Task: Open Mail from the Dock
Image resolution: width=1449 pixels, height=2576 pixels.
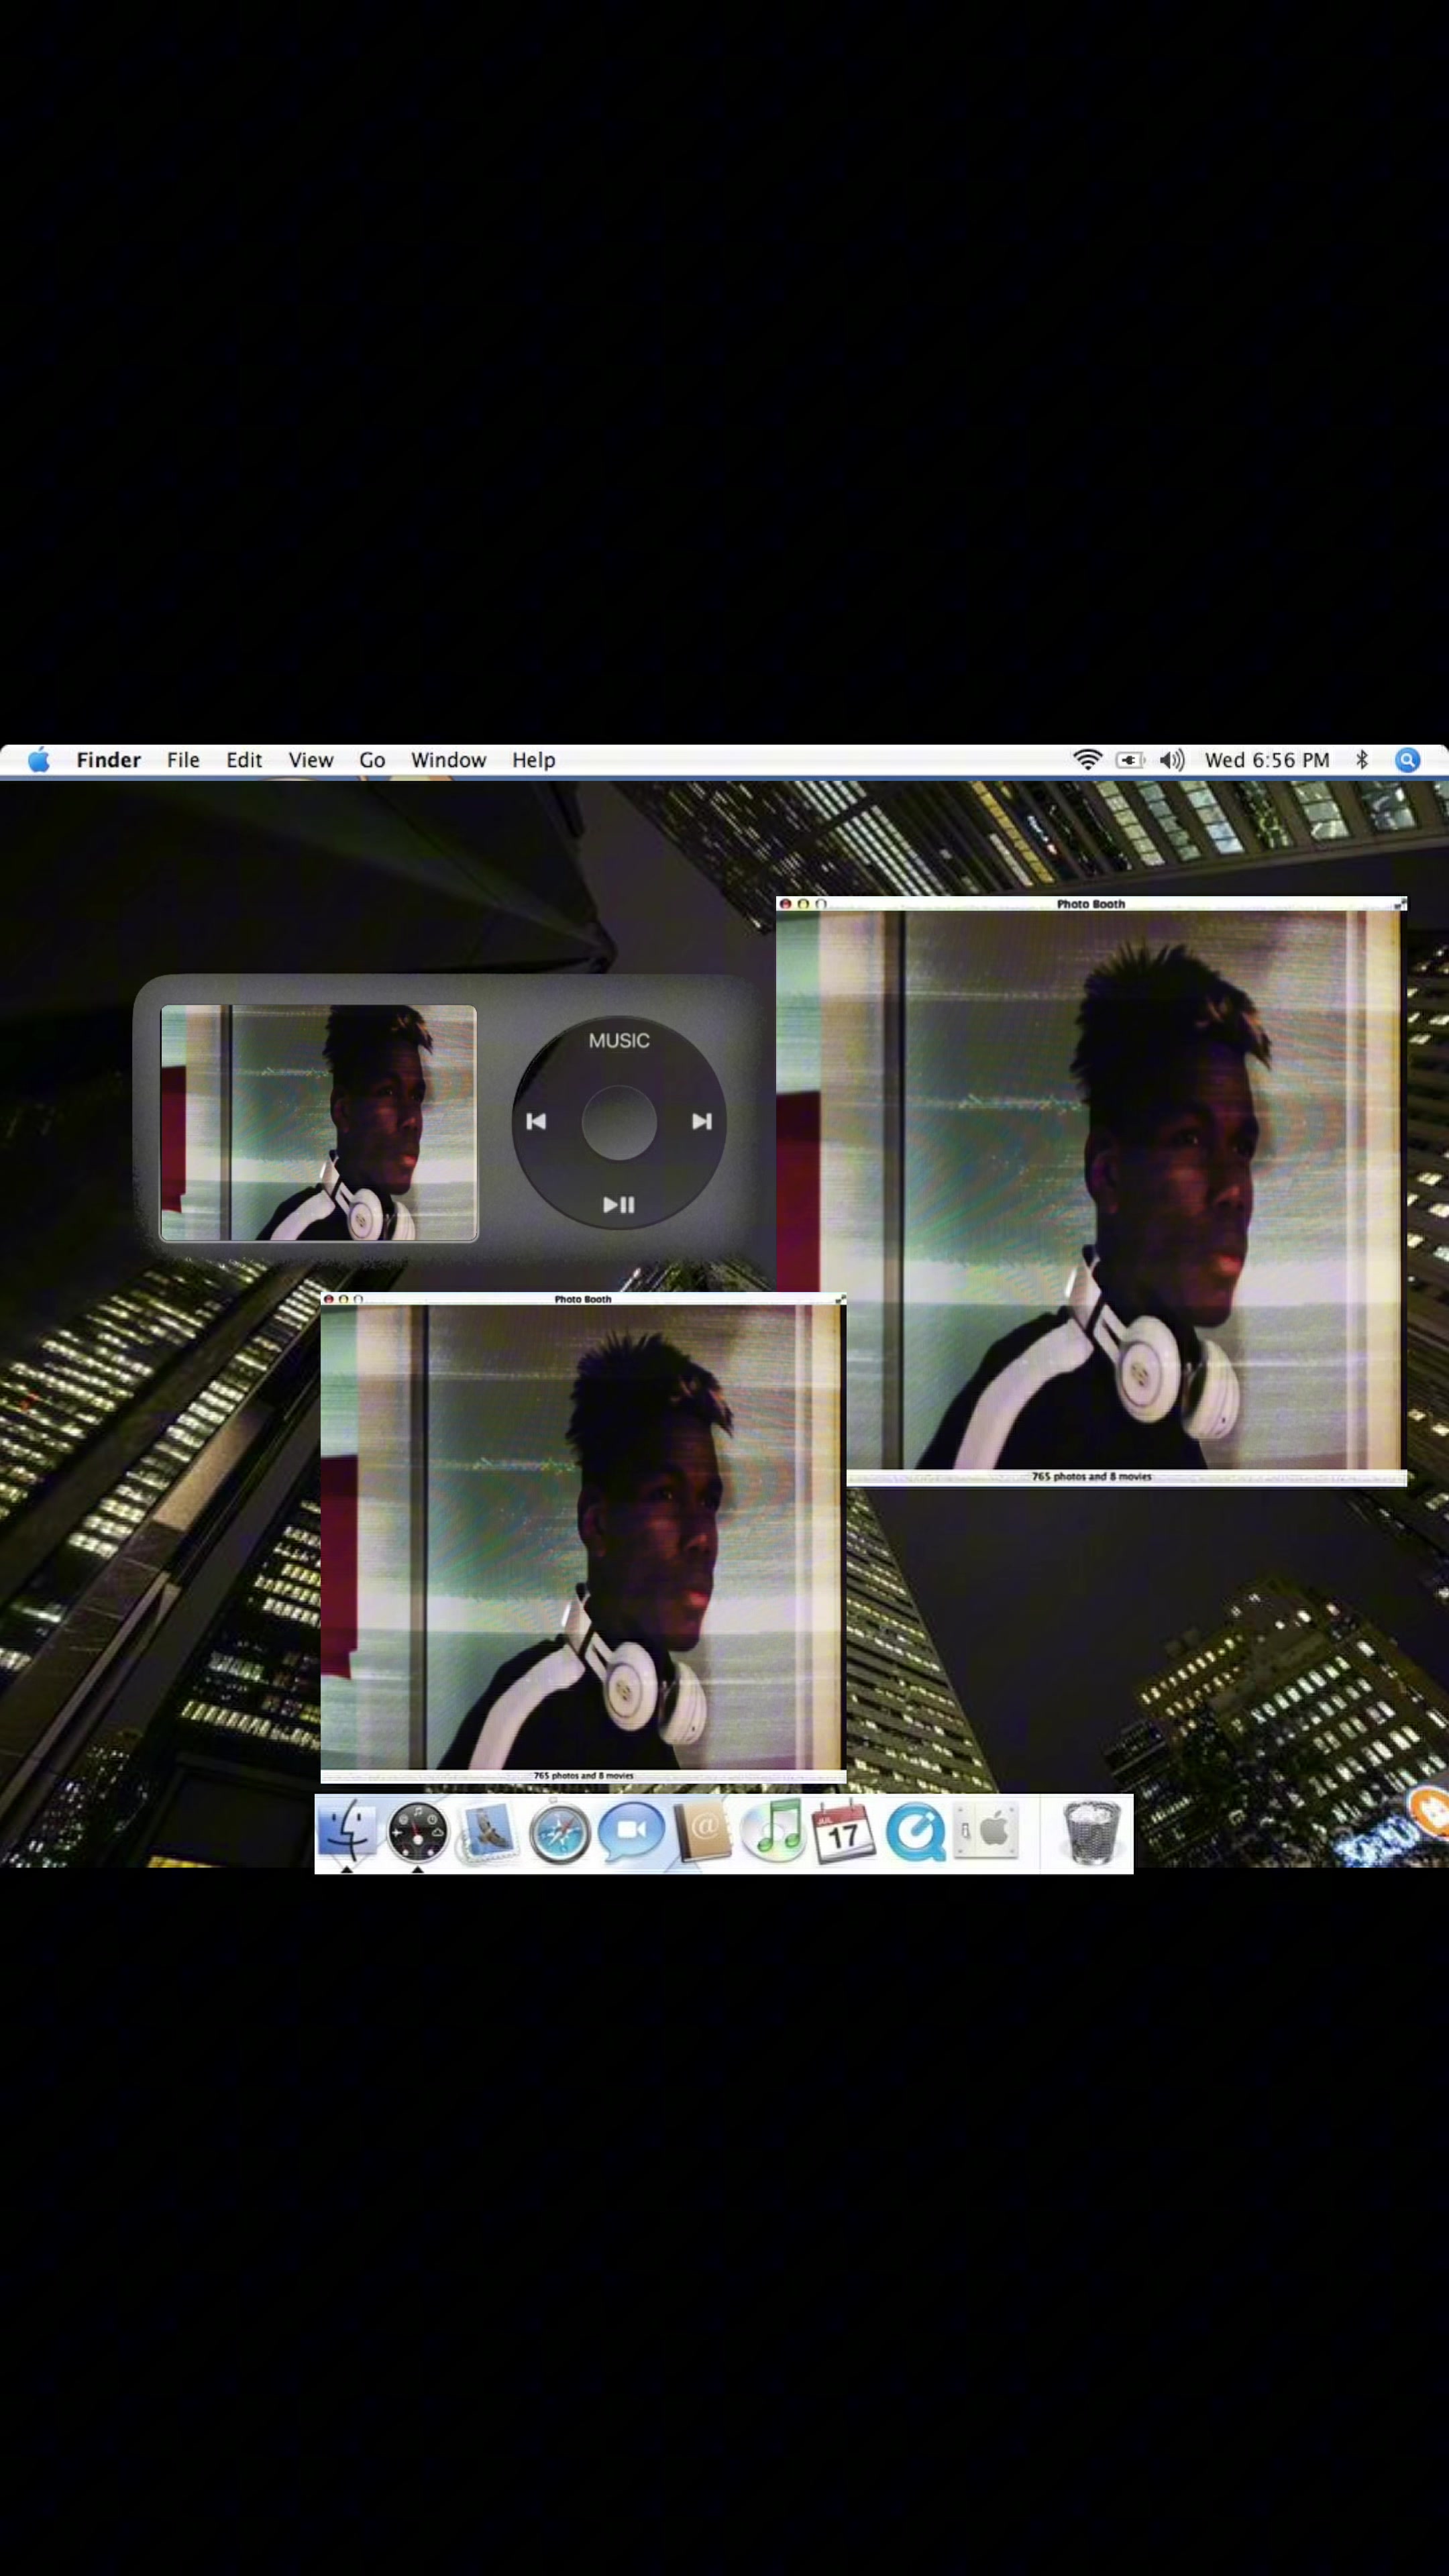Action: pyautogui.click(x=487, y=1832)
